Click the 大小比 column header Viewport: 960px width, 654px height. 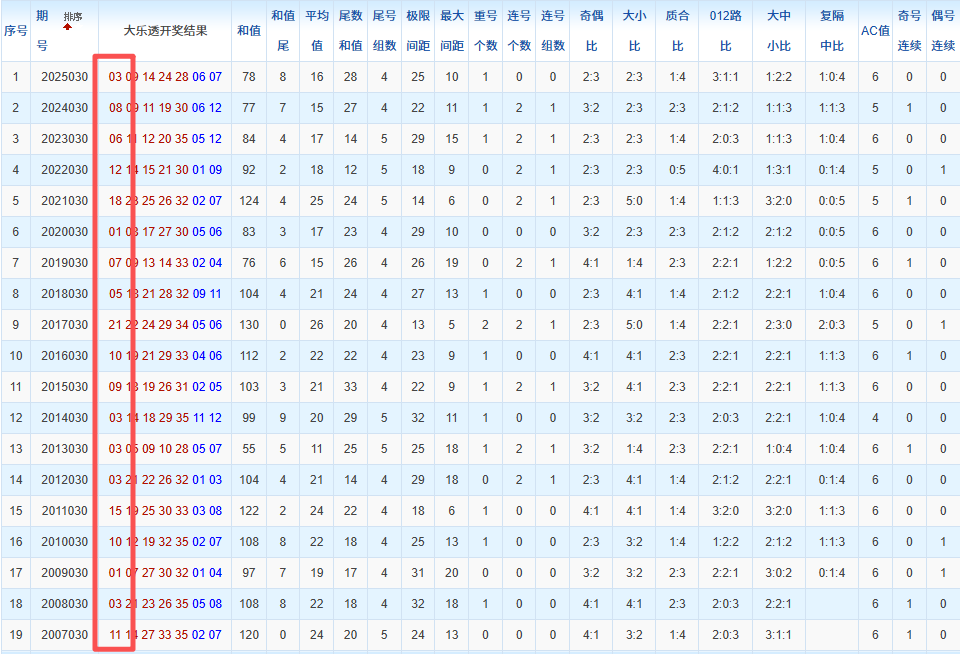coord(634,31)
